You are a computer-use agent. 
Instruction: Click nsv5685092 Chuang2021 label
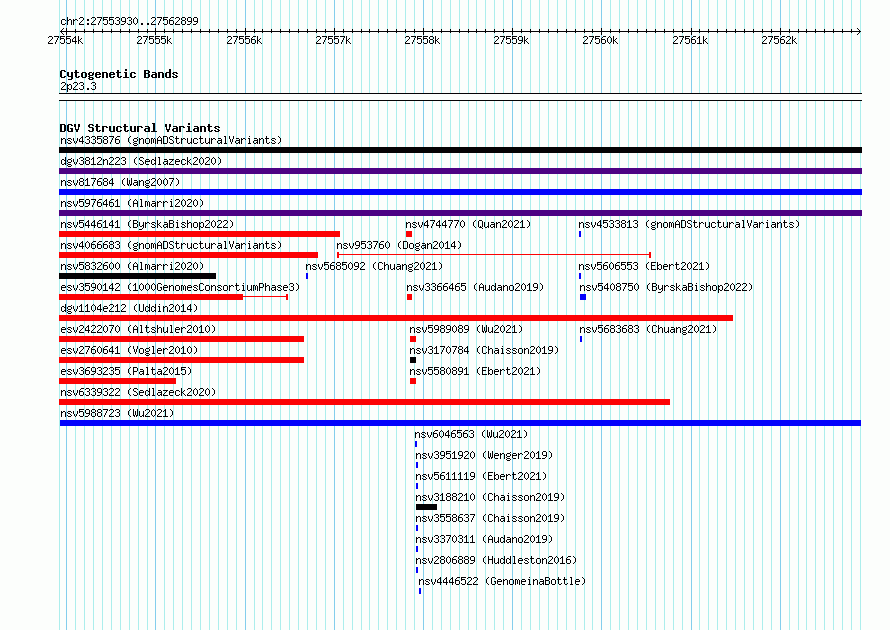pos(374,266)
